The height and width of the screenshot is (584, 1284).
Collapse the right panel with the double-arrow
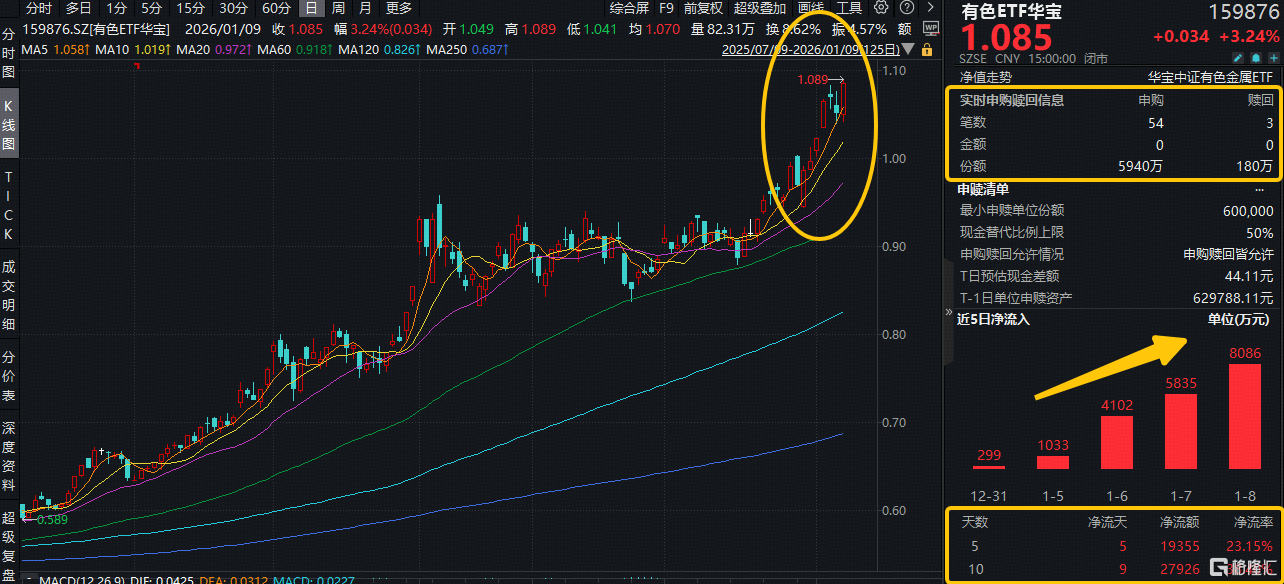coord(948,313)
